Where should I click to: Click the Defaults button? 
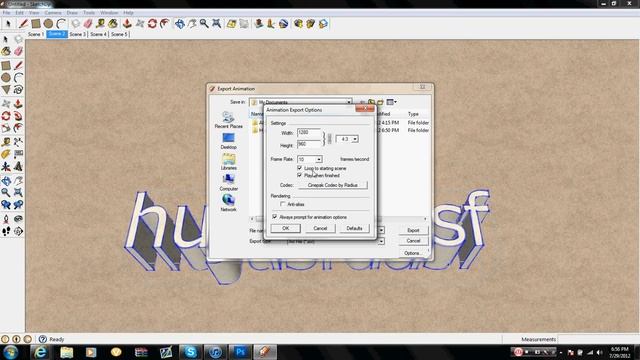pos(354,228)
